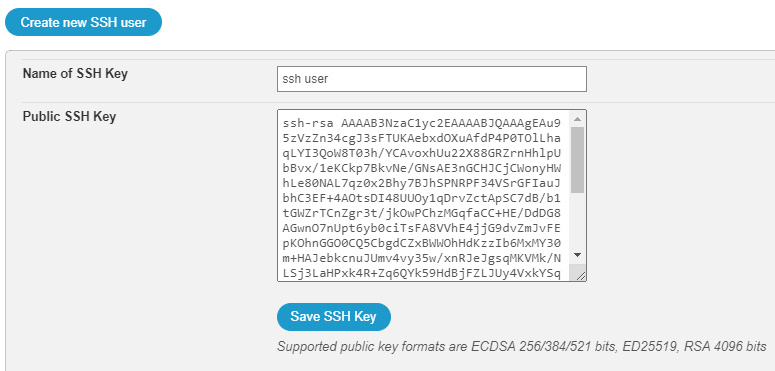Place cursor in key line starting "pKOhnGGO0CQ5"
This screenshot has width=775, height=371.
coord(422,244)
